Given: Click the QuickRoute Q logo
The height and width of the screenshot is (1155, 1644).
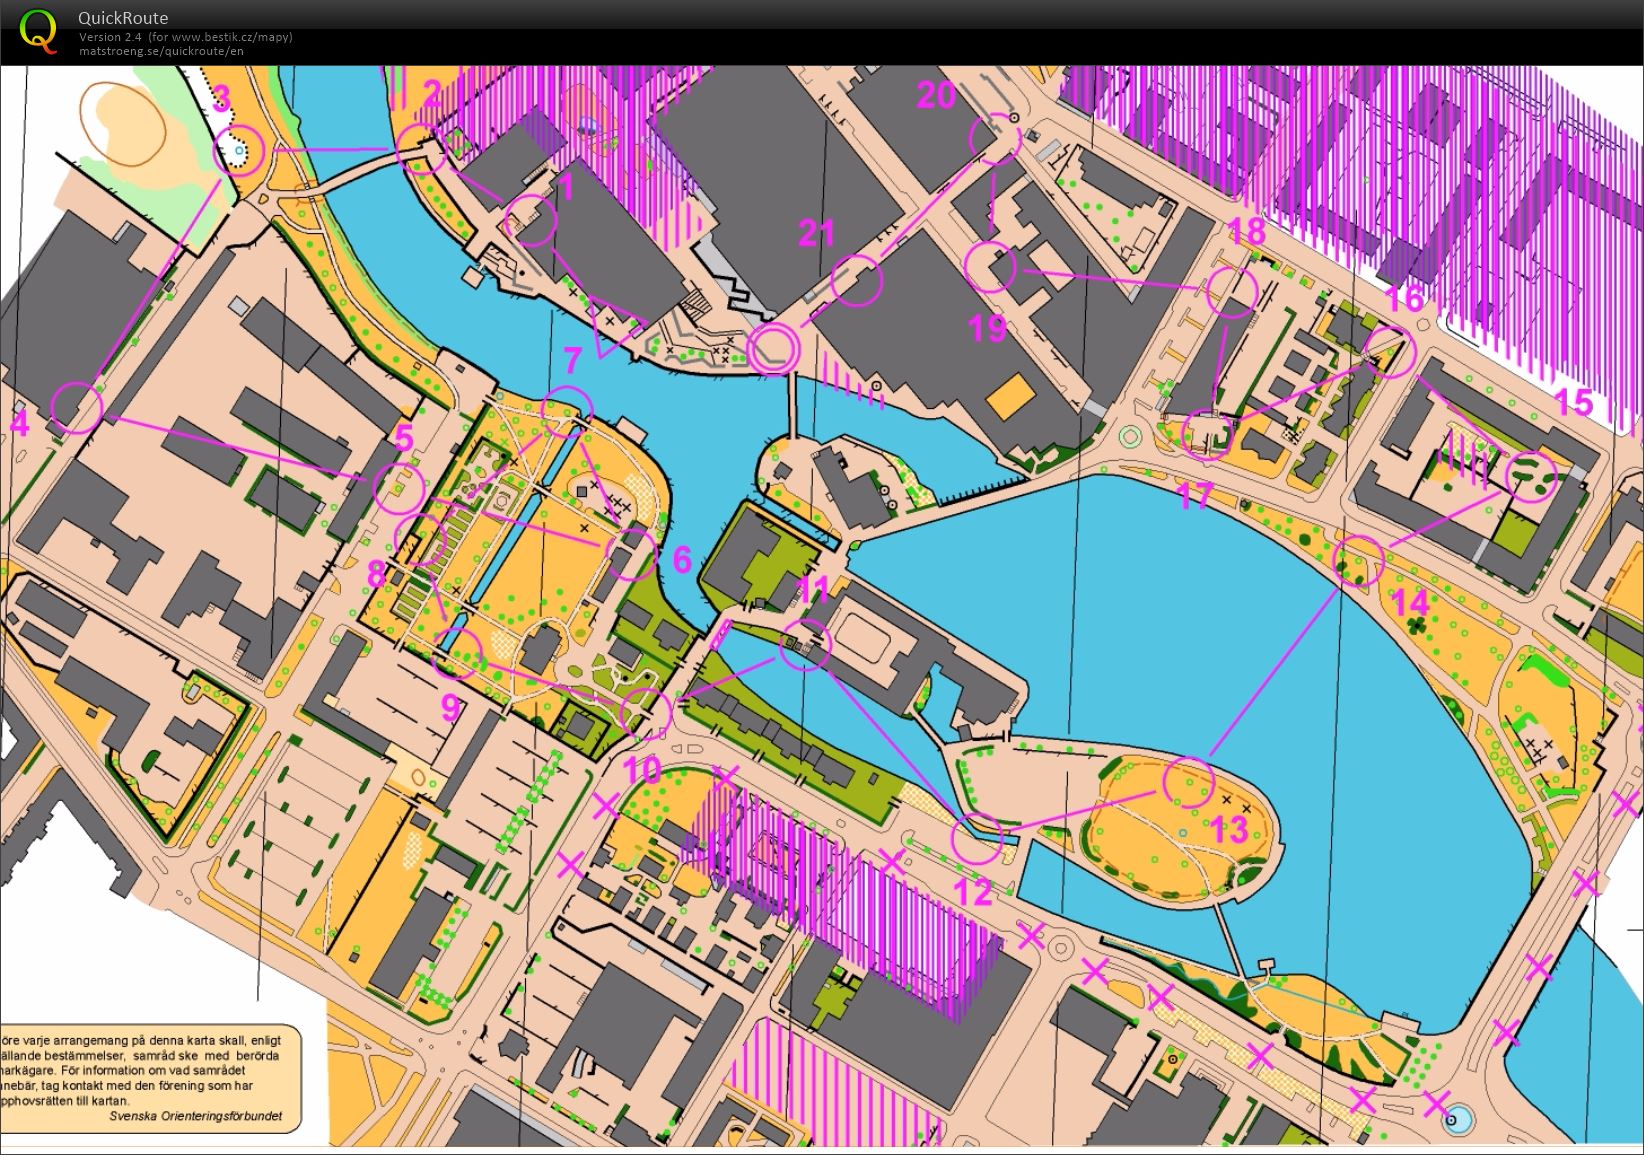Looking at the screenshot, I should (39, 29).
